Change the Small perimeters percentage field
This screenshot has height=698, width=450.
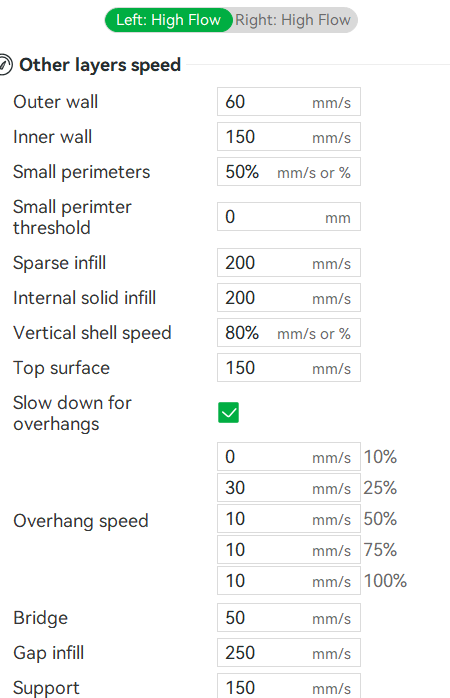pos(289,172)
